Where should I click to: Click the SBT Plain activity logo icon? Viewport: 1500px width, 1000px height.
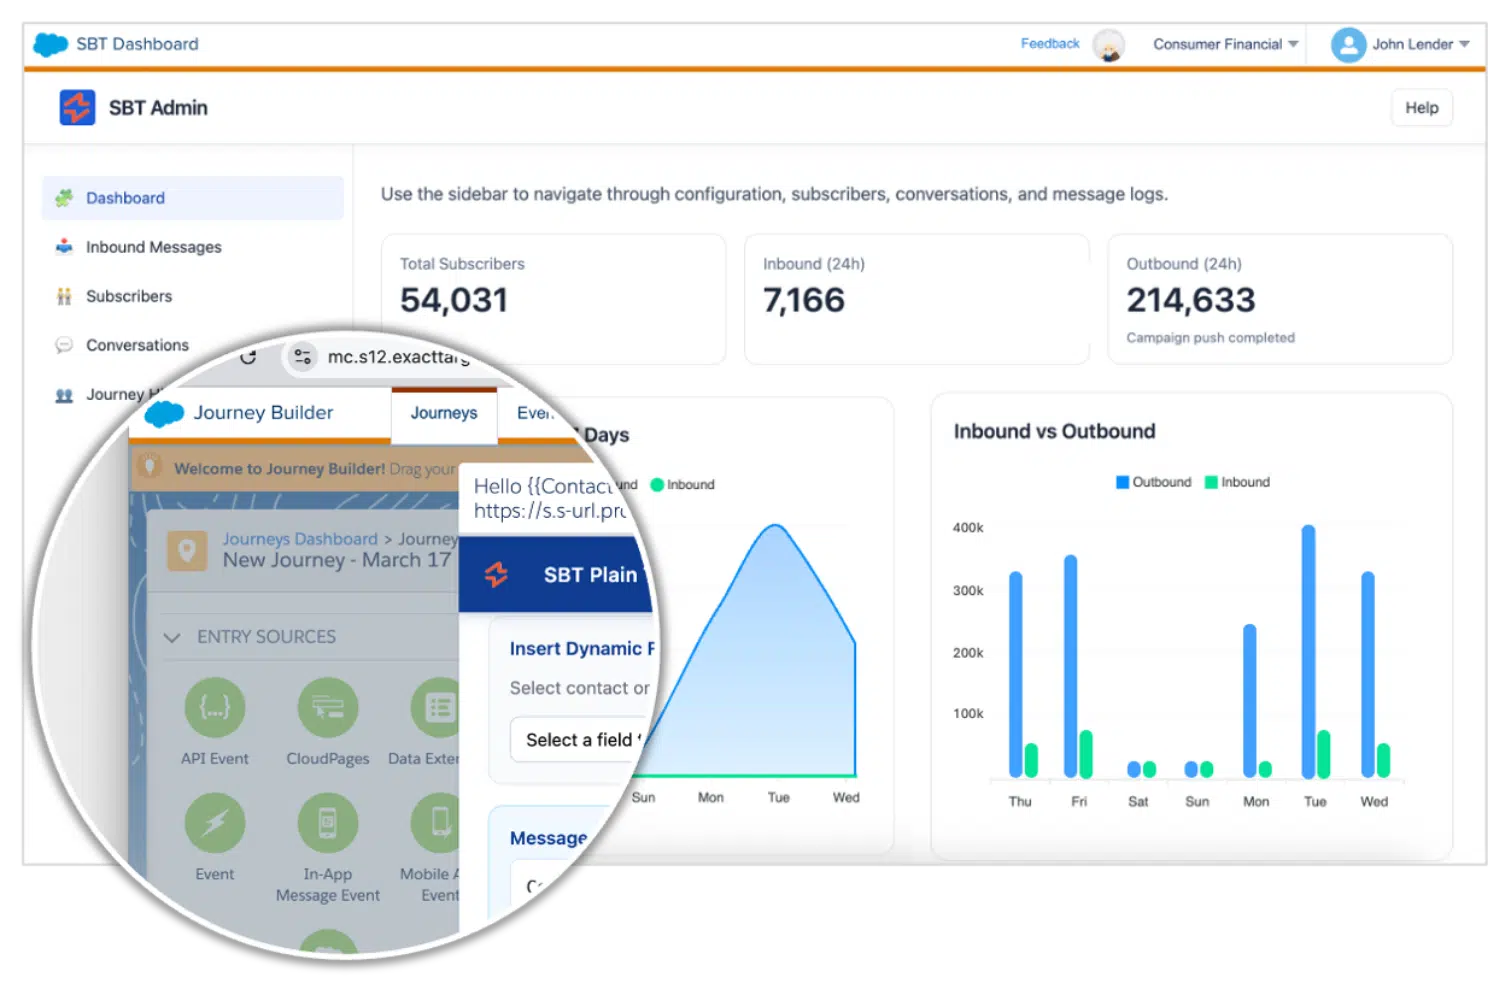point(497,574)
